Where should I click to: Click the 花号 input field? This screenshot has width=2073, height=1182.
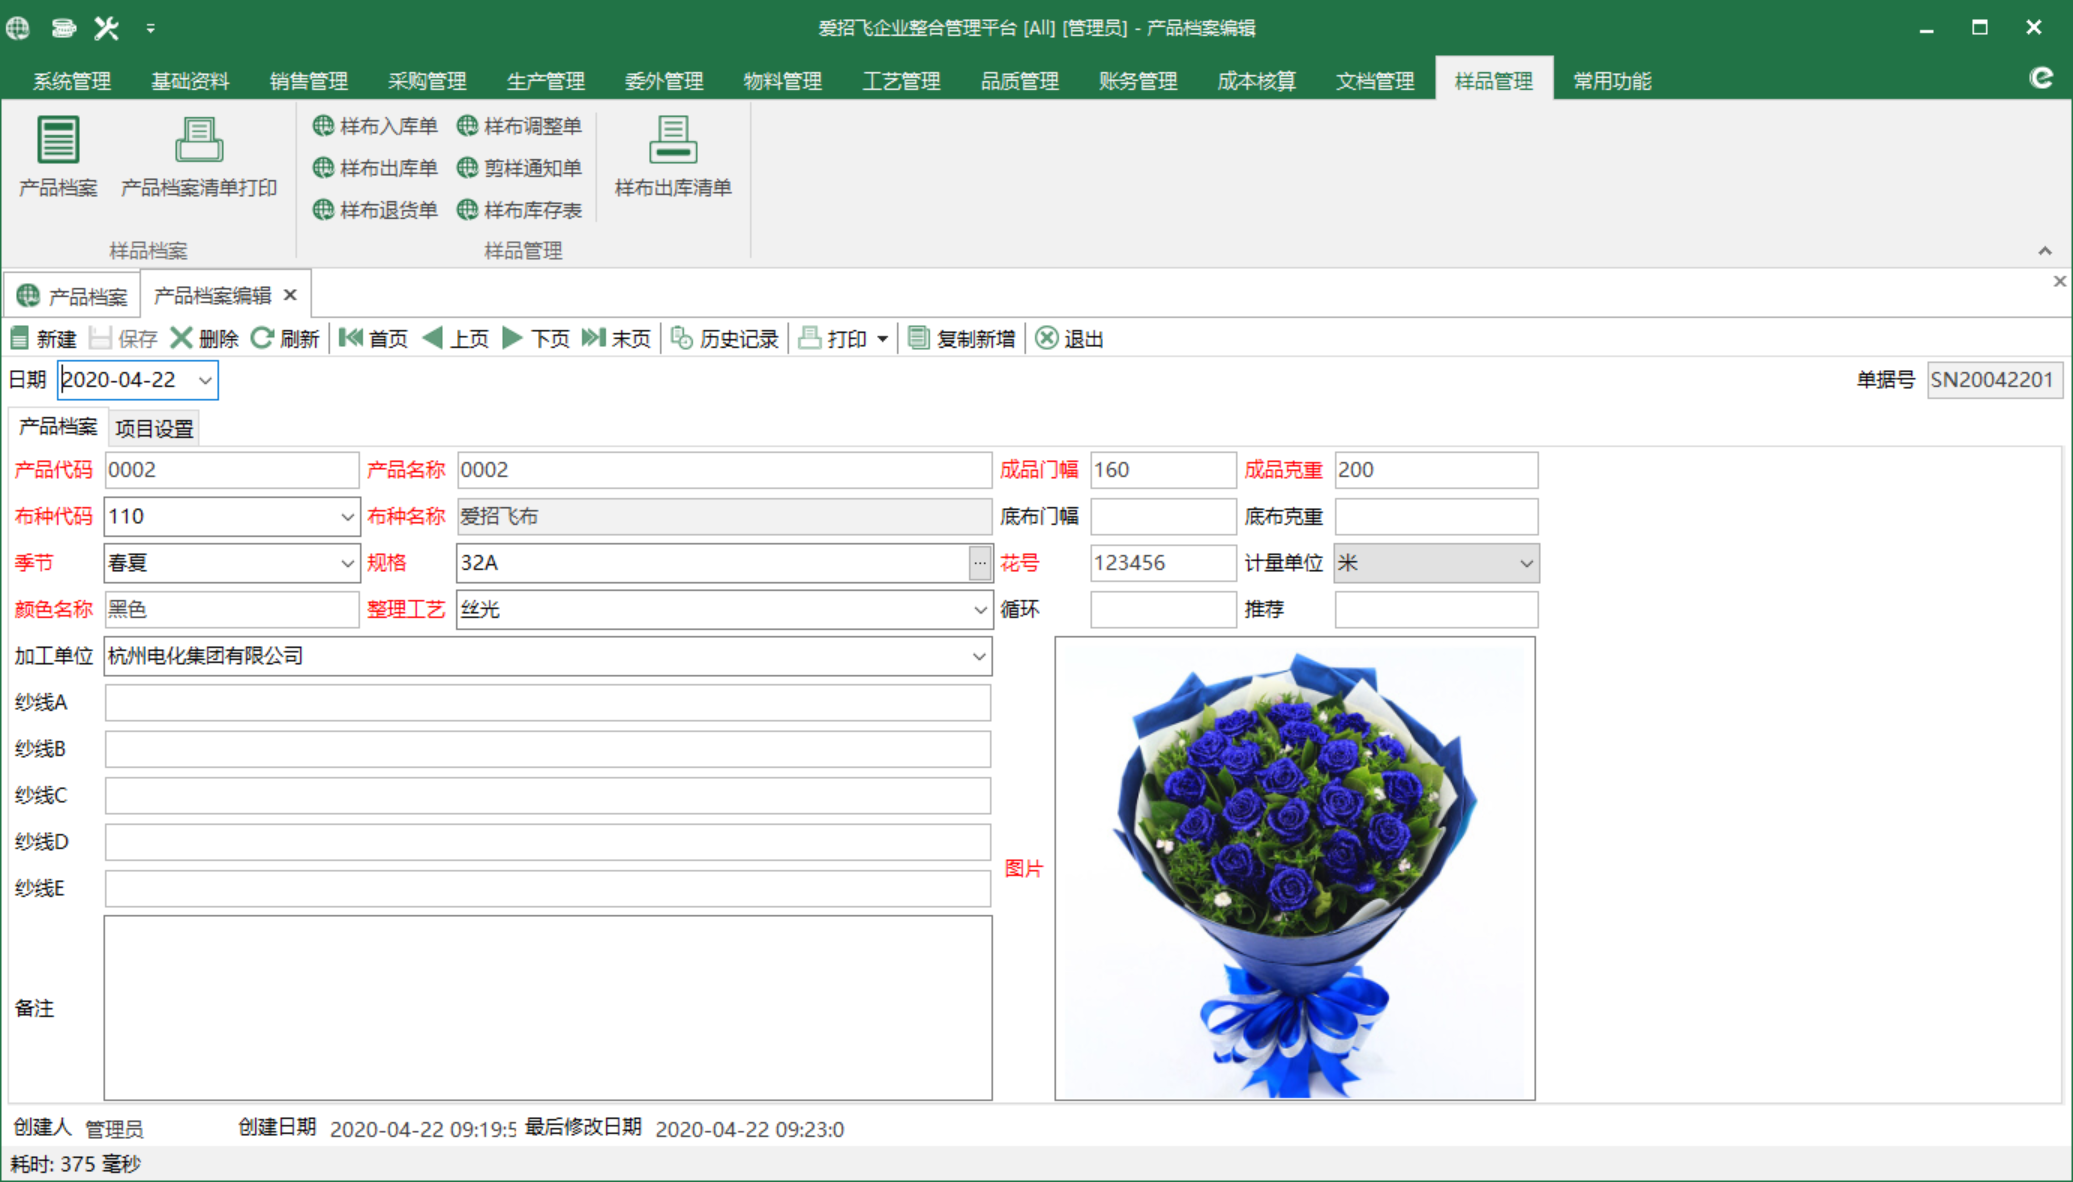coord(1163,563)
